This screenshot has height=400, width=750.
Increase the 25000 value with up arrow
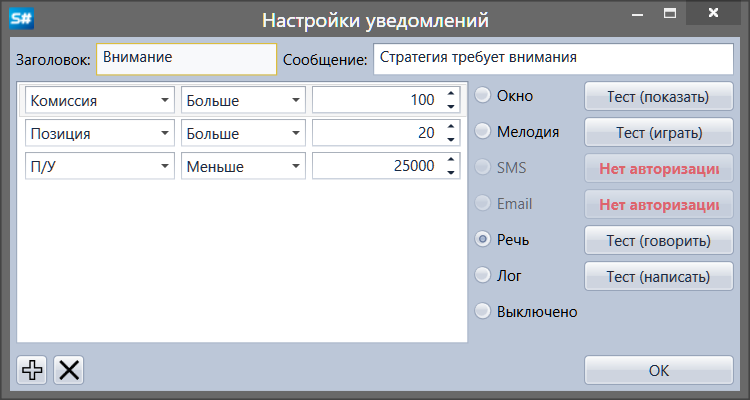point(451,159)
